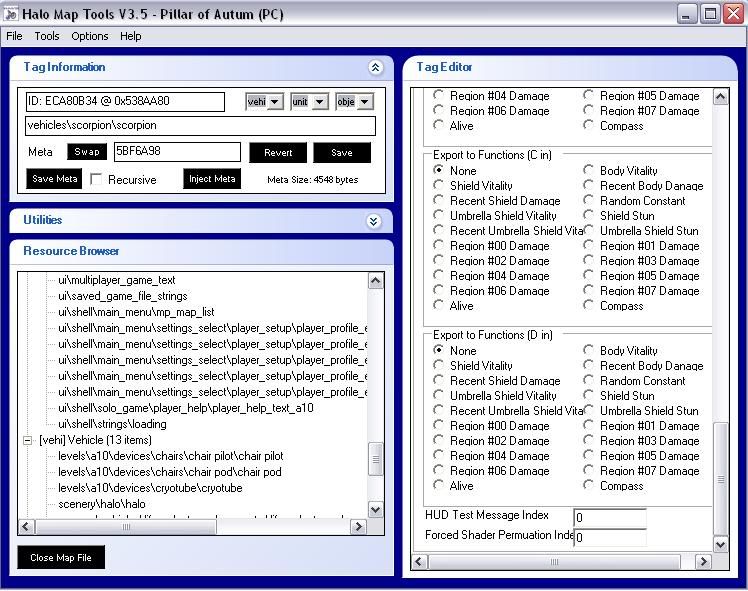The width and height of the screenshot is (748, 591).
Task: Open the Tools menu
Action: point(47,36)
